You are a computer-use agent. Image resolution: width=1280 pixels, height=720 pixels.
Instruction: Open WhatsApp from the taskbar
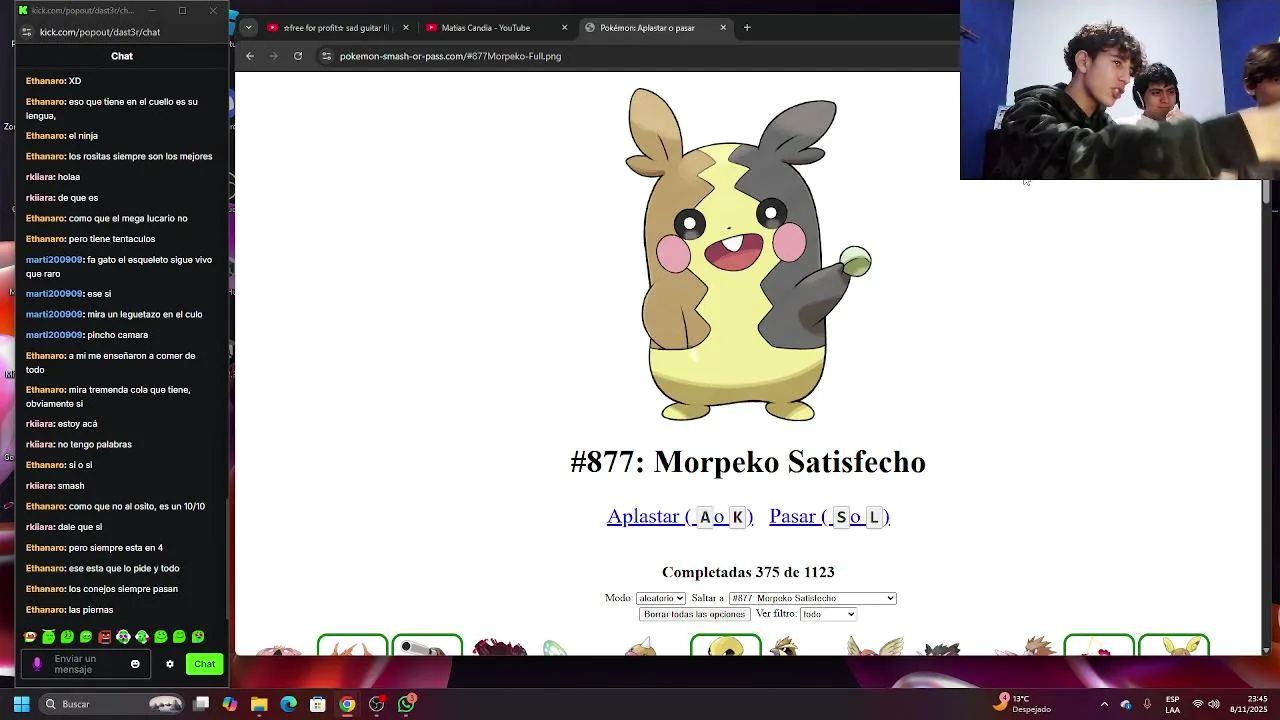[406, 704]
